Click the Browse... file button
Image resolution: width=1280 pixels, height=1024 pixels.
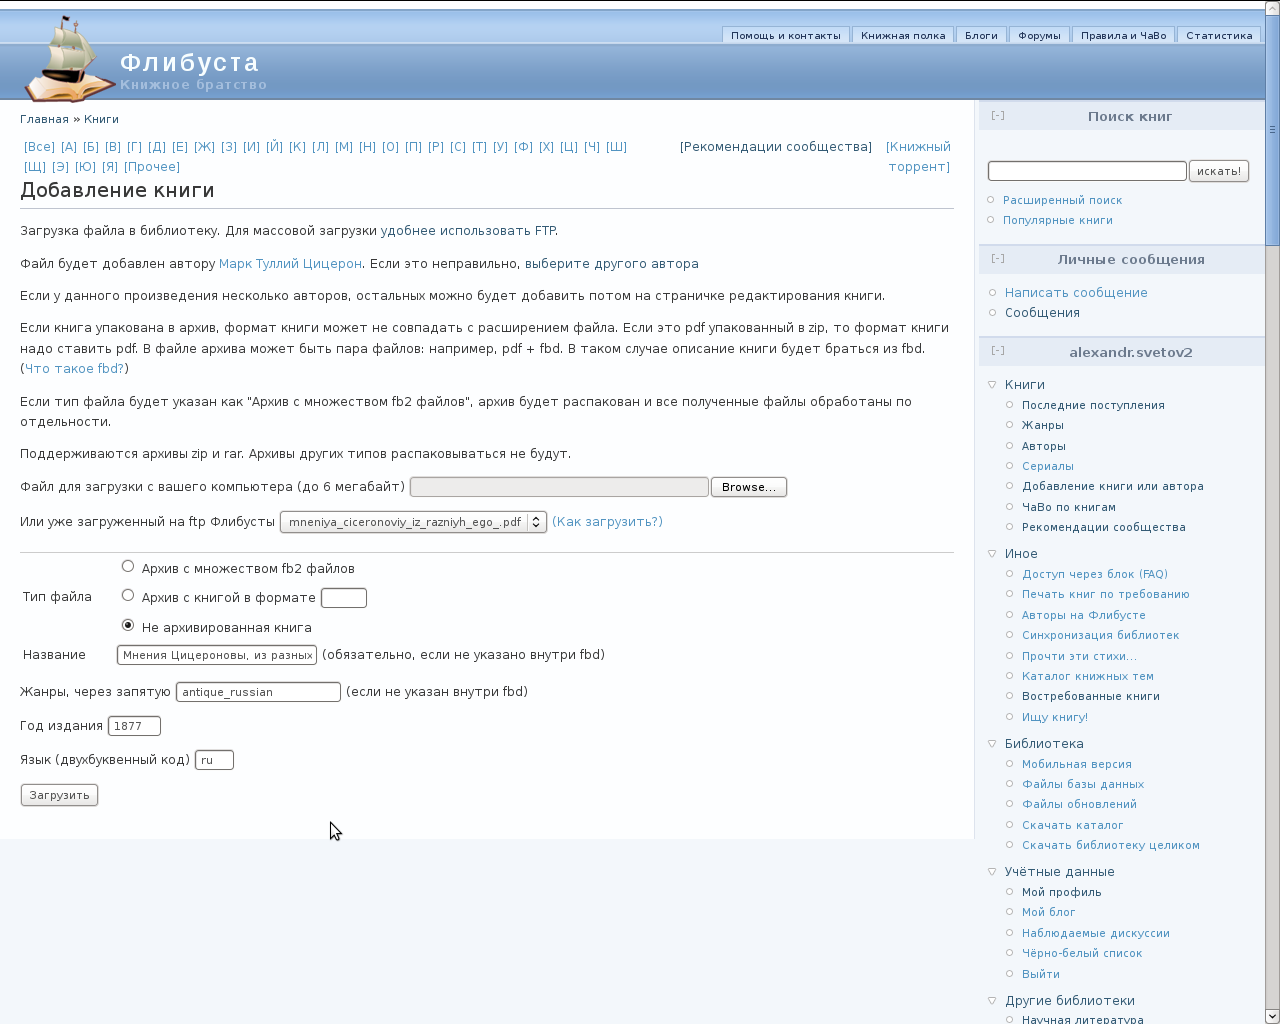[748, 487]
